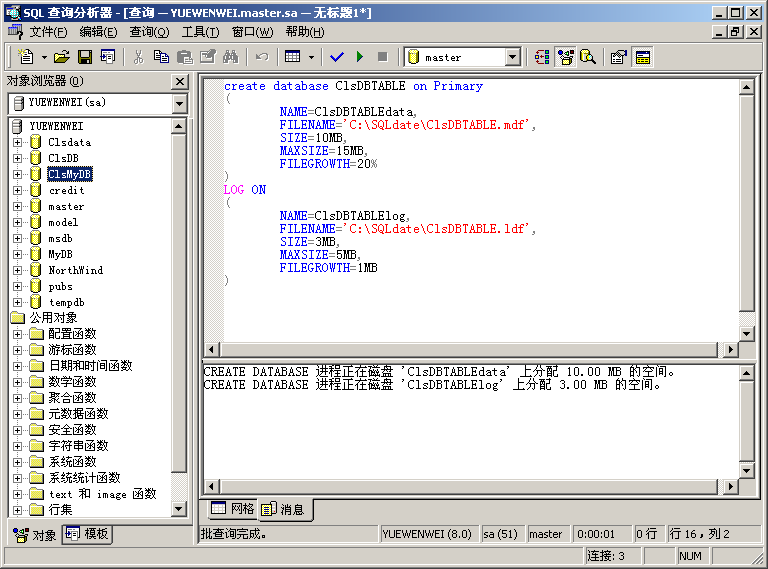Click the system menu icon in title bar
The width and height of the screenshot is (768, 569).
(x=13, y=13)
